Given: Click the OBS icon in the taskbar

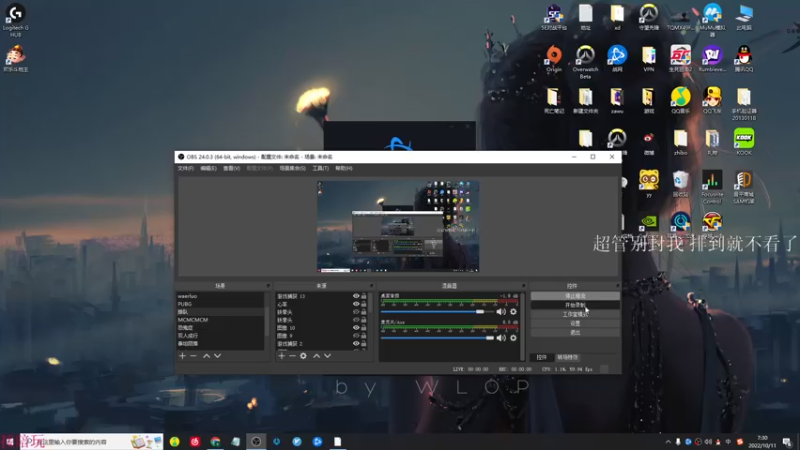Looking at the screenshot, I should tap(256, 442).
